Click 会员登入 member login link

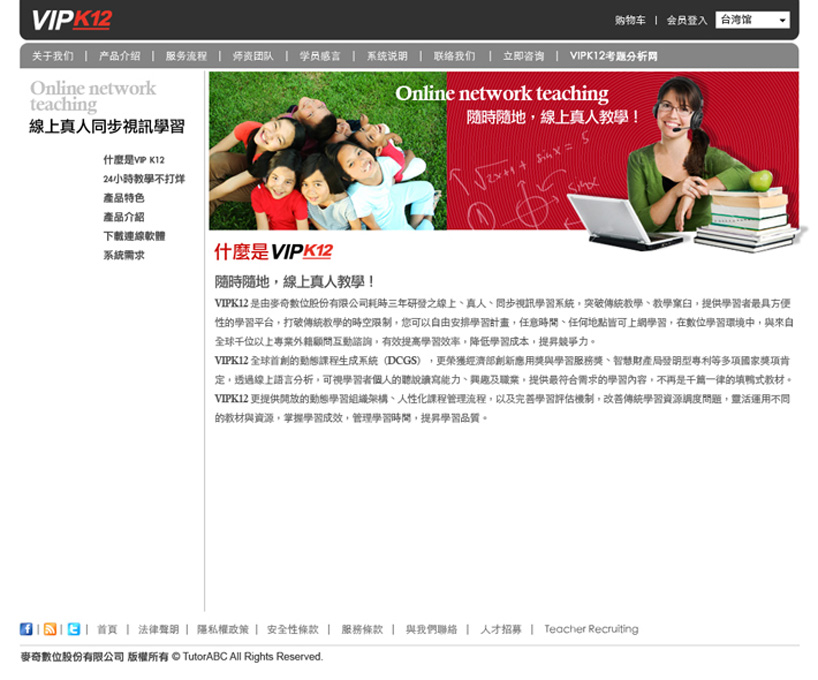687,20
